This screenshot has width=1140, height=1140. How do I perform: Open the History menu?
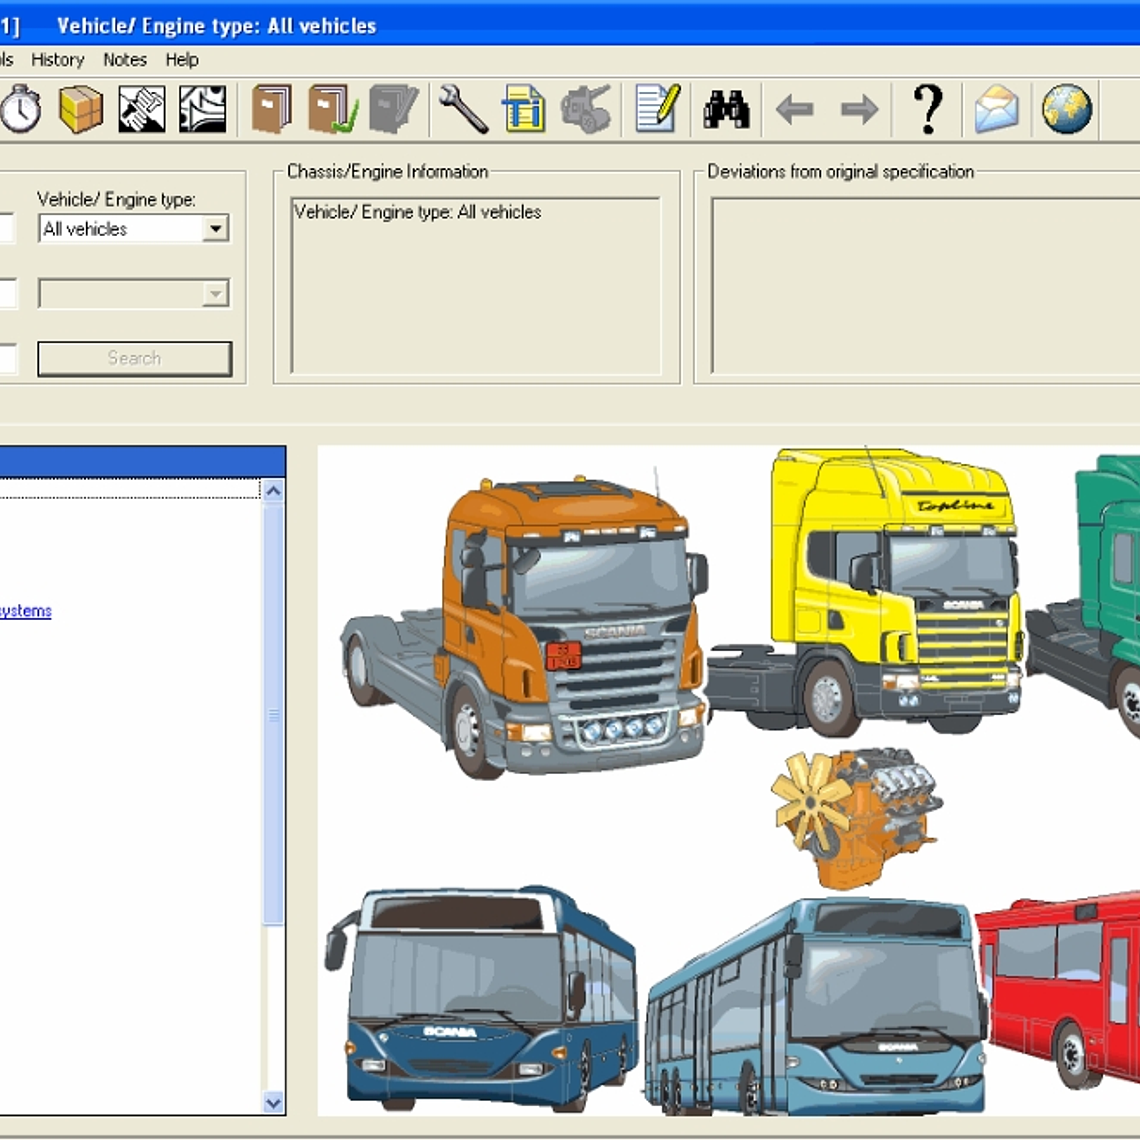[57, 60]
